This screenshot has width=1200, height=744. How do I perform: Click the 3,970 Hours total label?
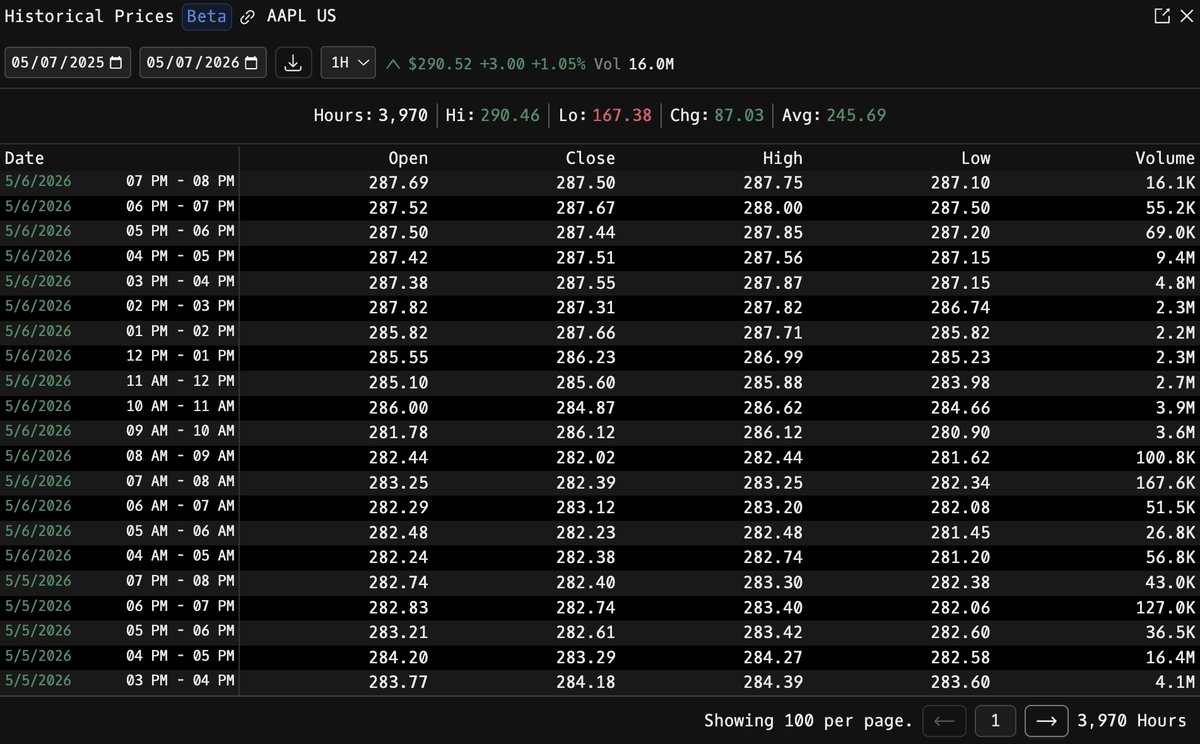coord(1132,720)
